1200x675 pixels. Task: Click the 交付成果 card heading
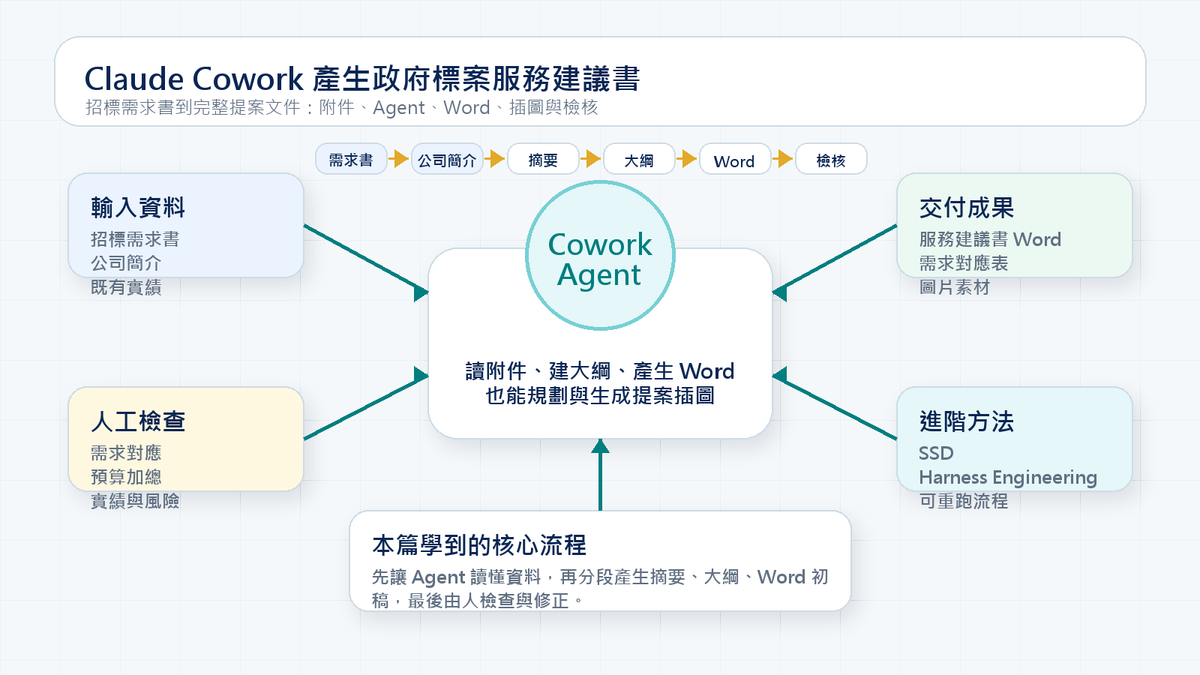pyautogui.click(x=967, y=207)
